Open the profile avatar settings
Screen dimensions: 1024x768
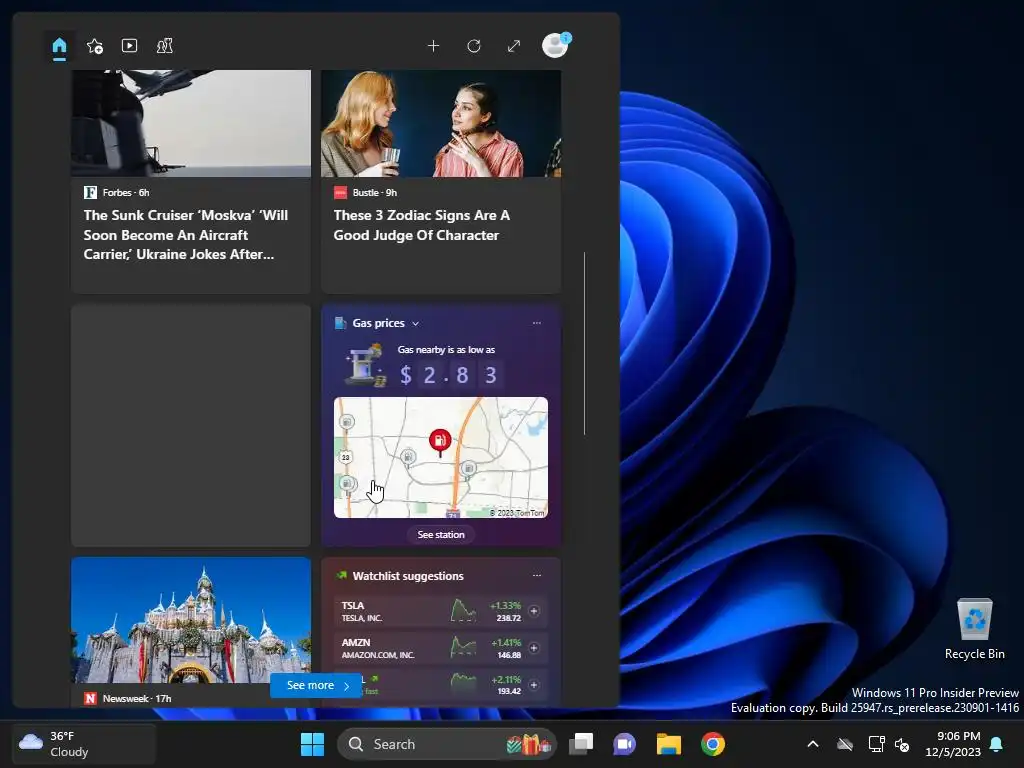click(x=556, y=45)
